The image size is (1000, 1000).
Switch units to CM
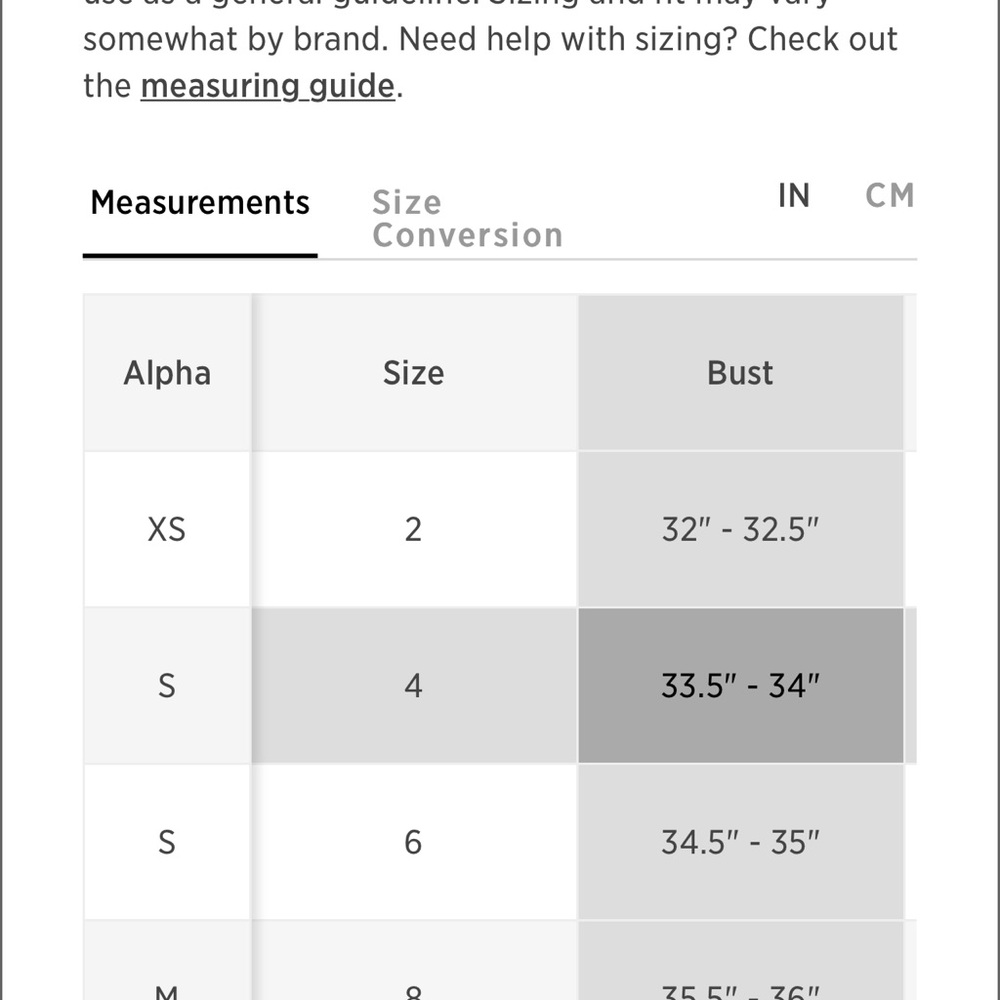[x=890, y=195]
